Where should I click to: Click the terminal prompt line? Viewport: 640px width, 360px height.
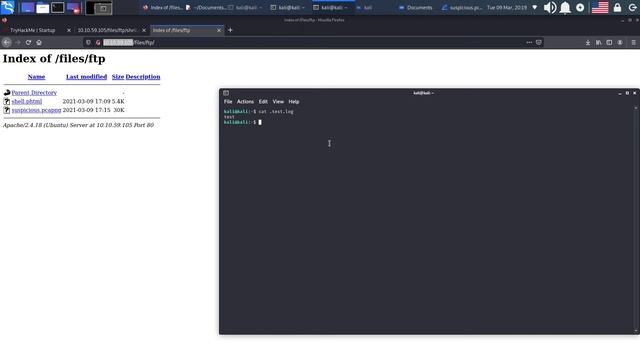(x=242, y=122)
